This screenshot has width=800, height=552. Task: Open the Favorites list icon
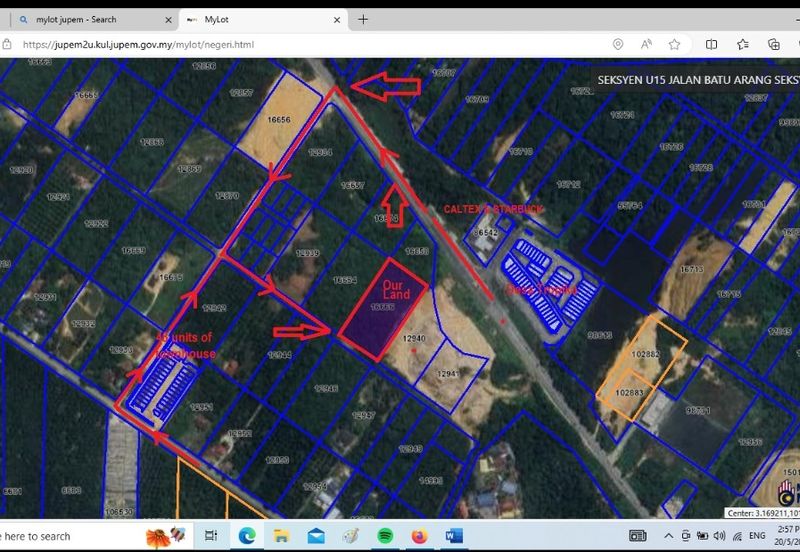click(743, 44)
